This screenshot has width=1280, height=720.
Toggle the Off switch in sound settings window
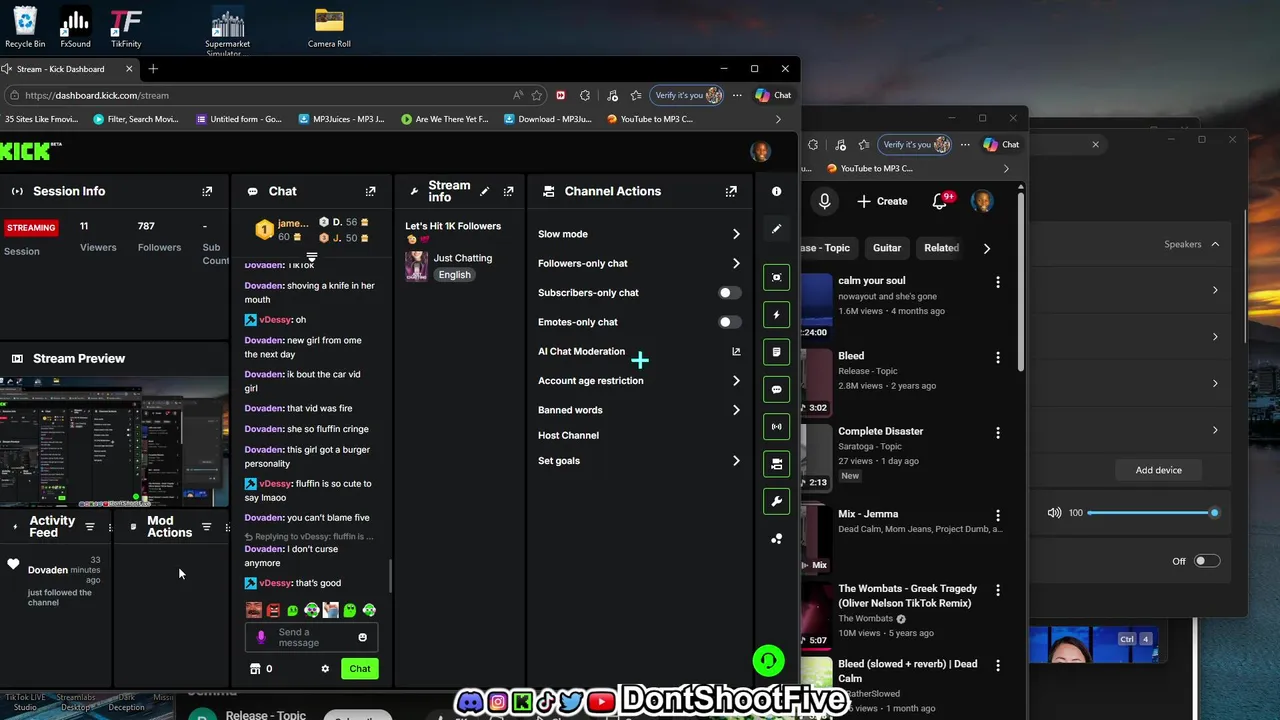point(1207,561)
